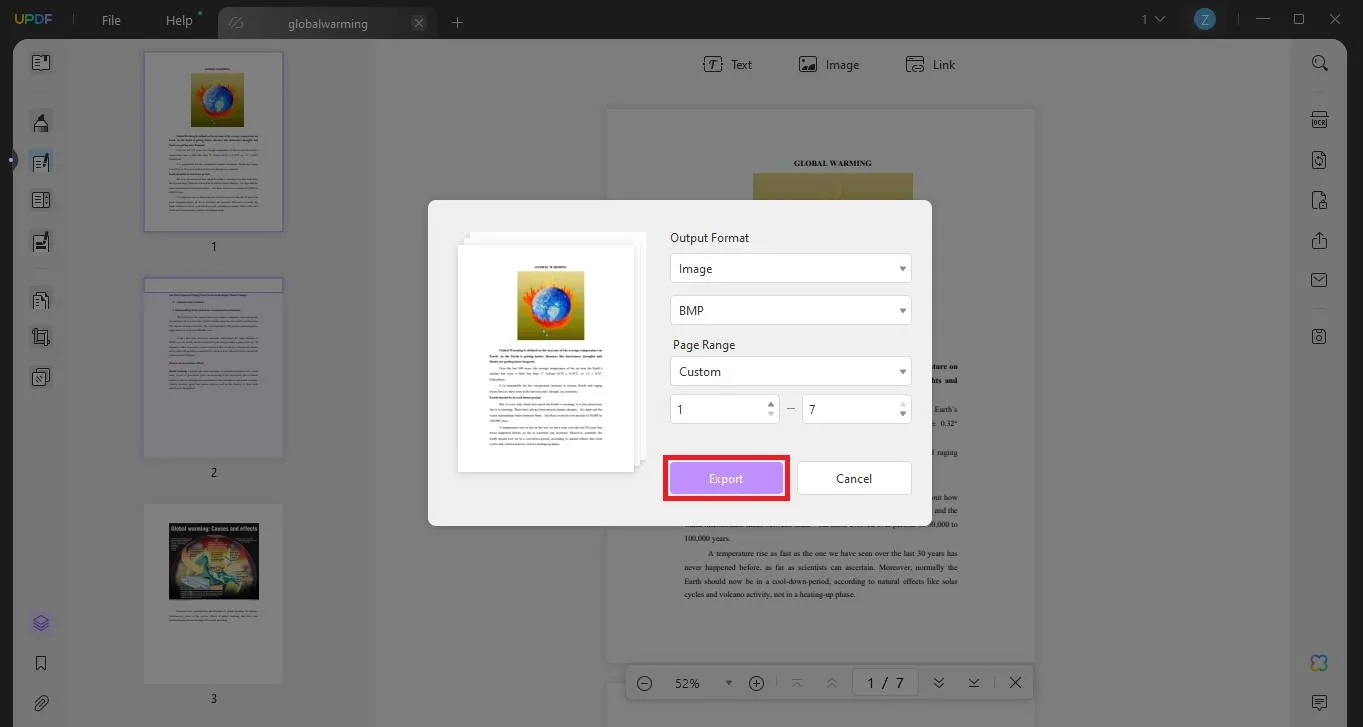
Task: Jump to last page arrow icon
Action: tap(974, 683)
